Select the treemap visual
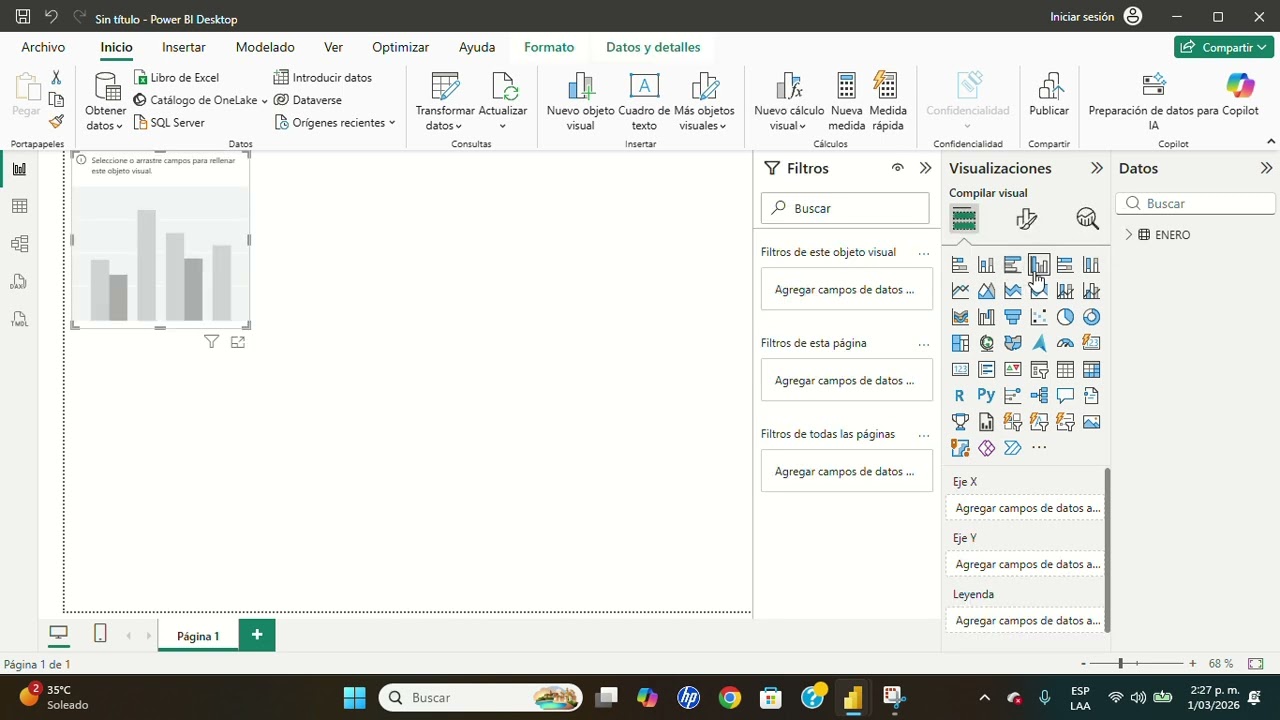 [960, 343]
